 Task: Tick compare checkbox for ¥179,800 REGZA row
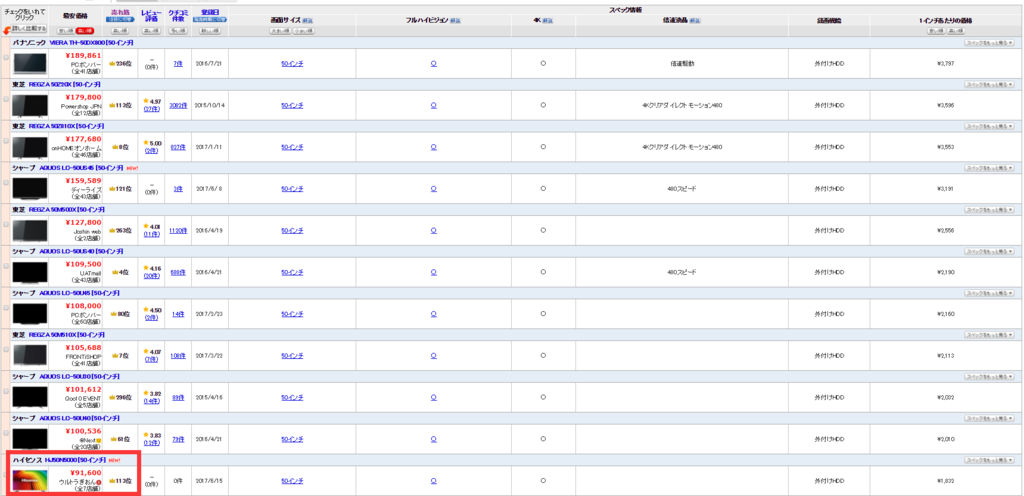click(7, 99)
